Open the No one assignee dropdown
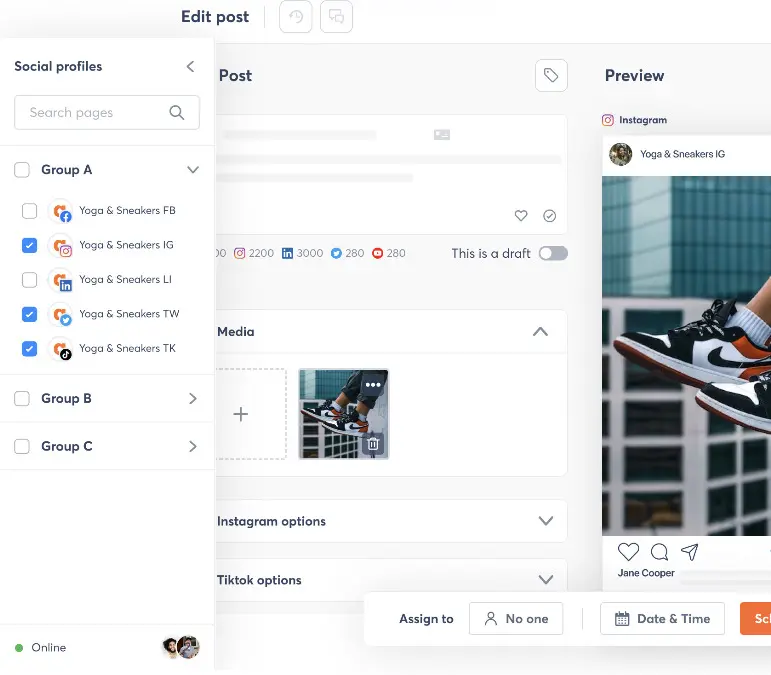771x675 pixels. [x=516, y=619]
